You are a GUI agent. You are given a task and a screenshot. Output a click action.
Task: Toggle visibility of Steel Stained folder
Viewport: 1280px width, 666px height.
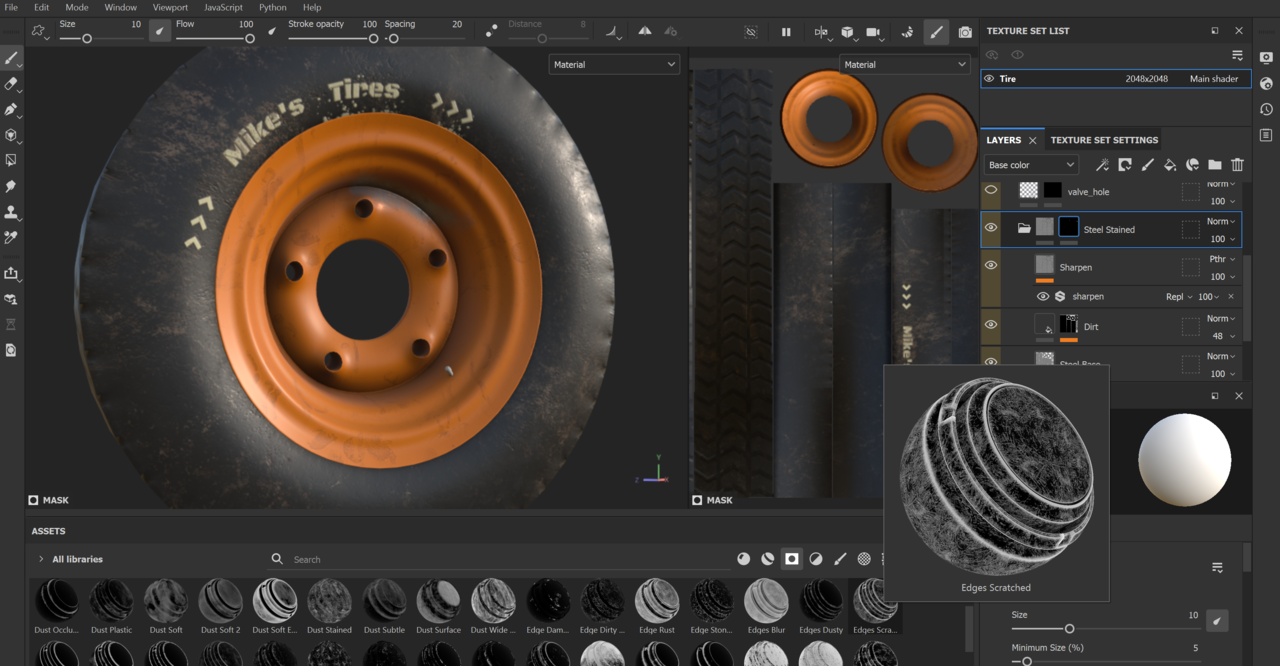(x=991, y=228)
